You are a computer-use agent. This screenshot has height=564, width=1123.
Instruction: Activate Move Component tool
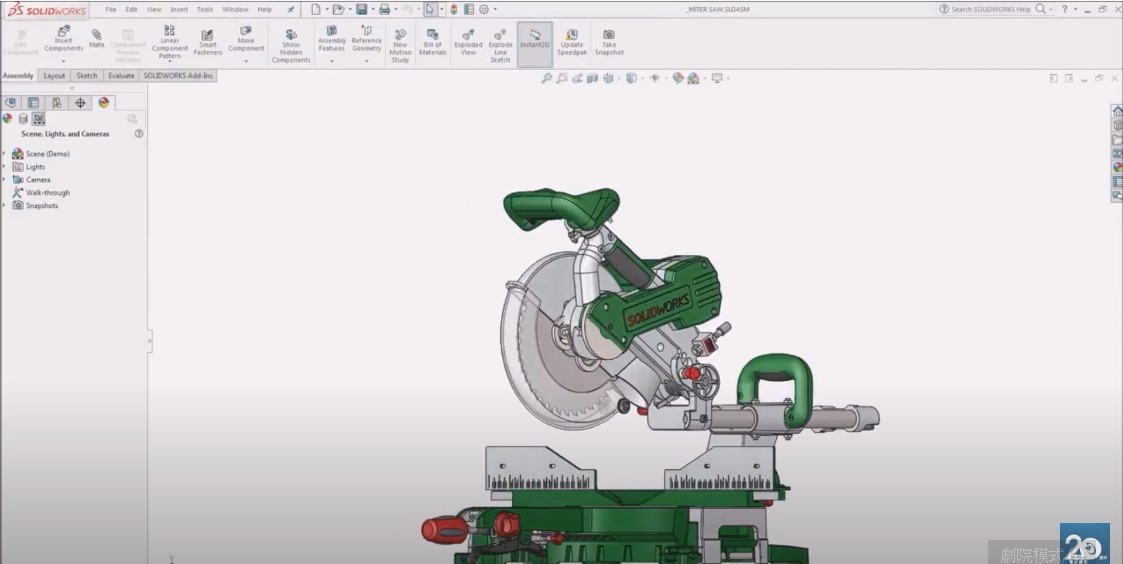point(246,39)
